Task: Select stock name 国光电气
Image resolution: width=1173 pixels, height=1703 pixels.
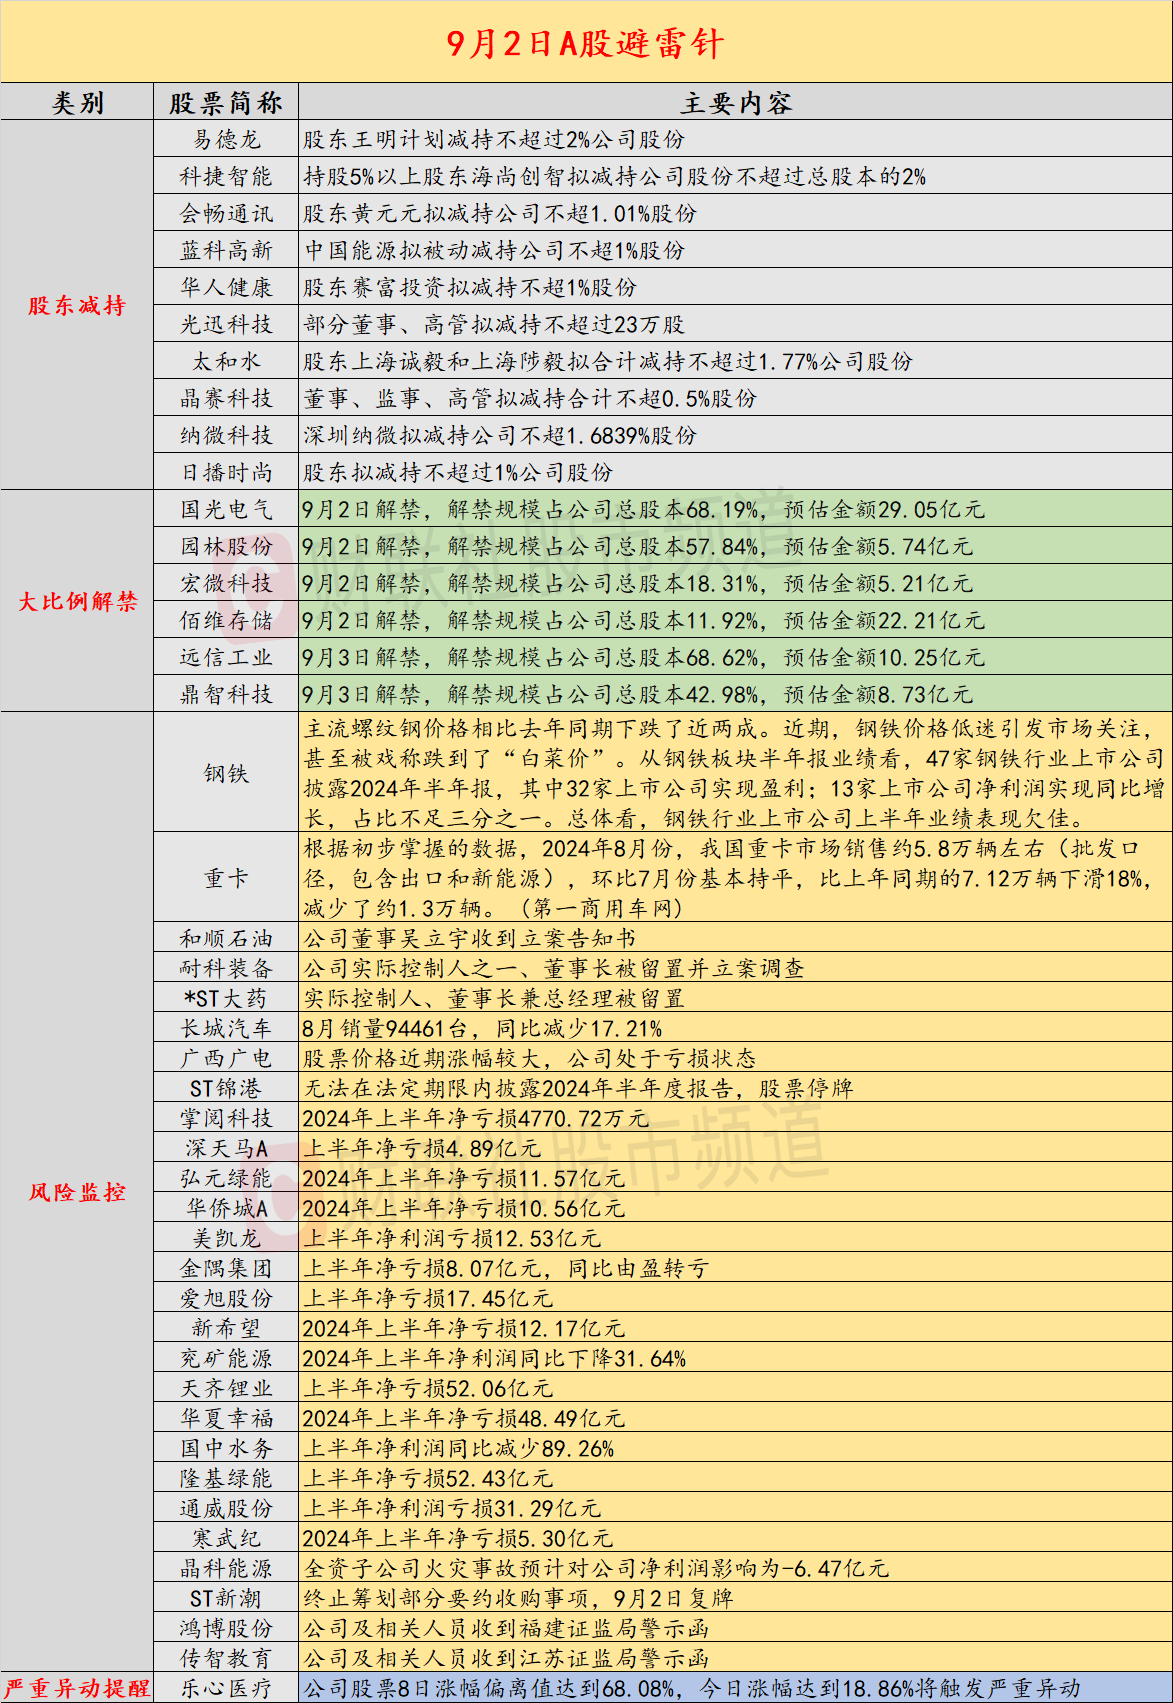Action: point(226,510)
